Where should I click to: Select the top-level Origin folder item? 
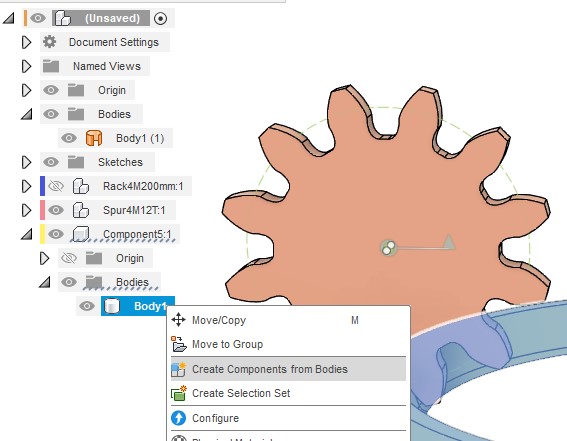coord(112,90)
